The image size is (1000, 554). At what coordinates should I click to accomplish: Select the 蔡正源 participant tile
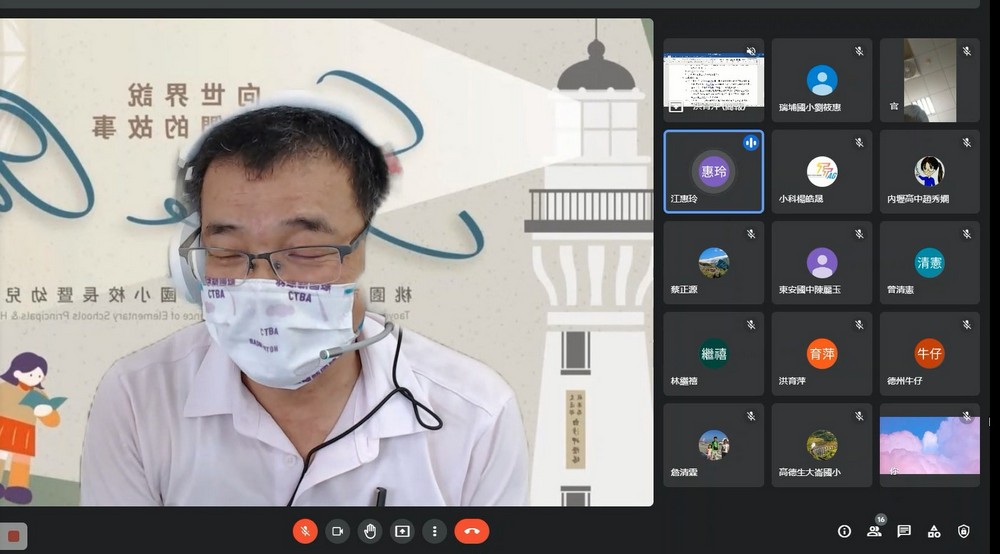coord(714,263)
